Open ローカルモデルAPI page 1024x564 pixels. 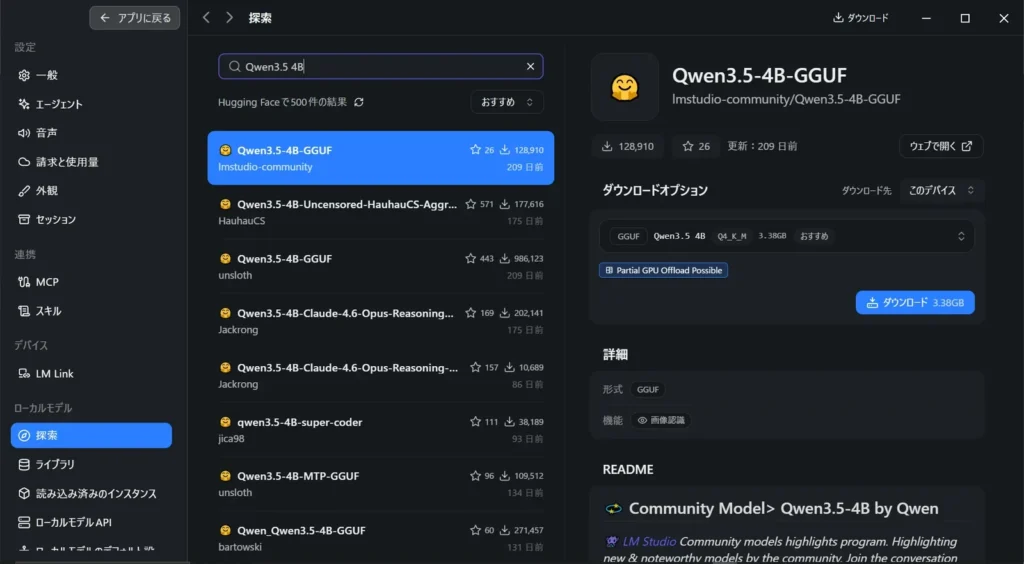[91, 522]
